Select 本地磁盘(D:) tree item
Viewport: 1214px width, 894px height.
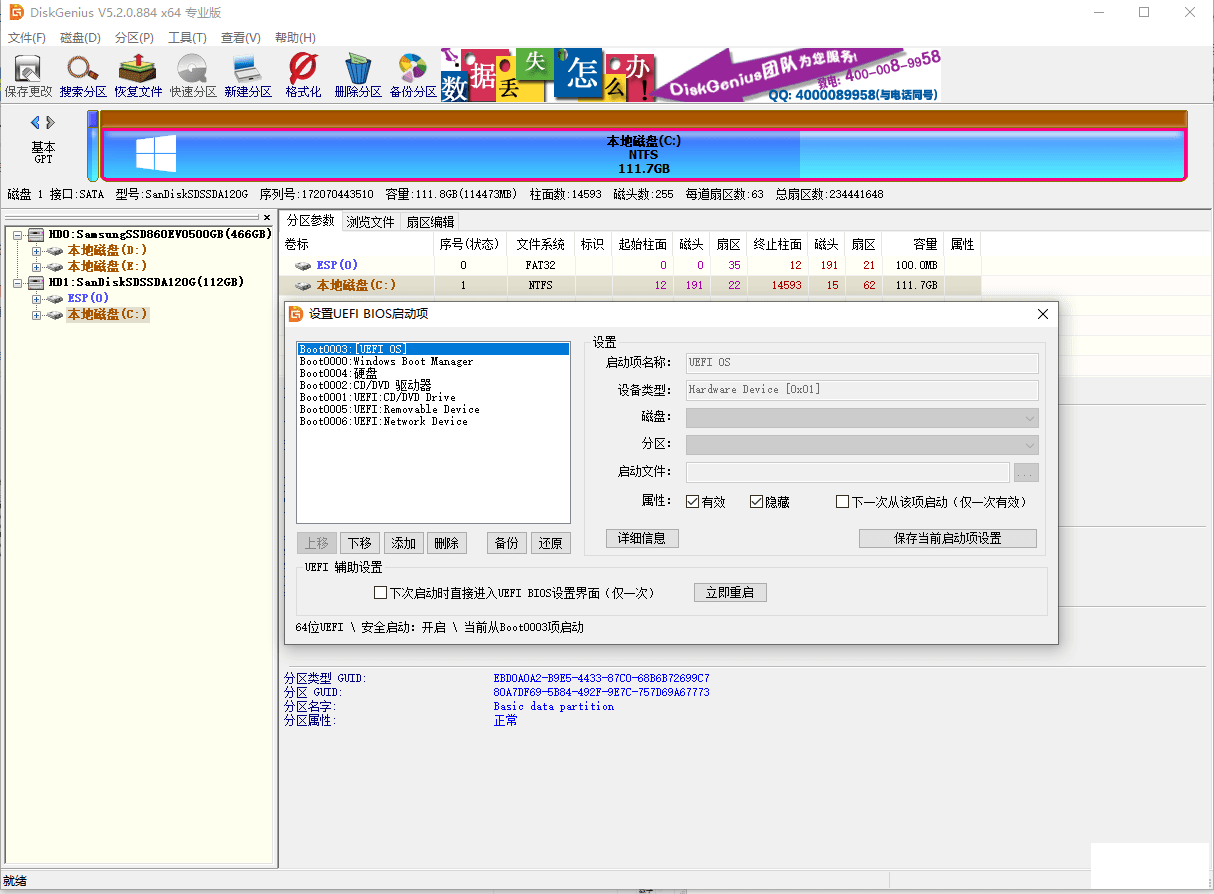107,250
